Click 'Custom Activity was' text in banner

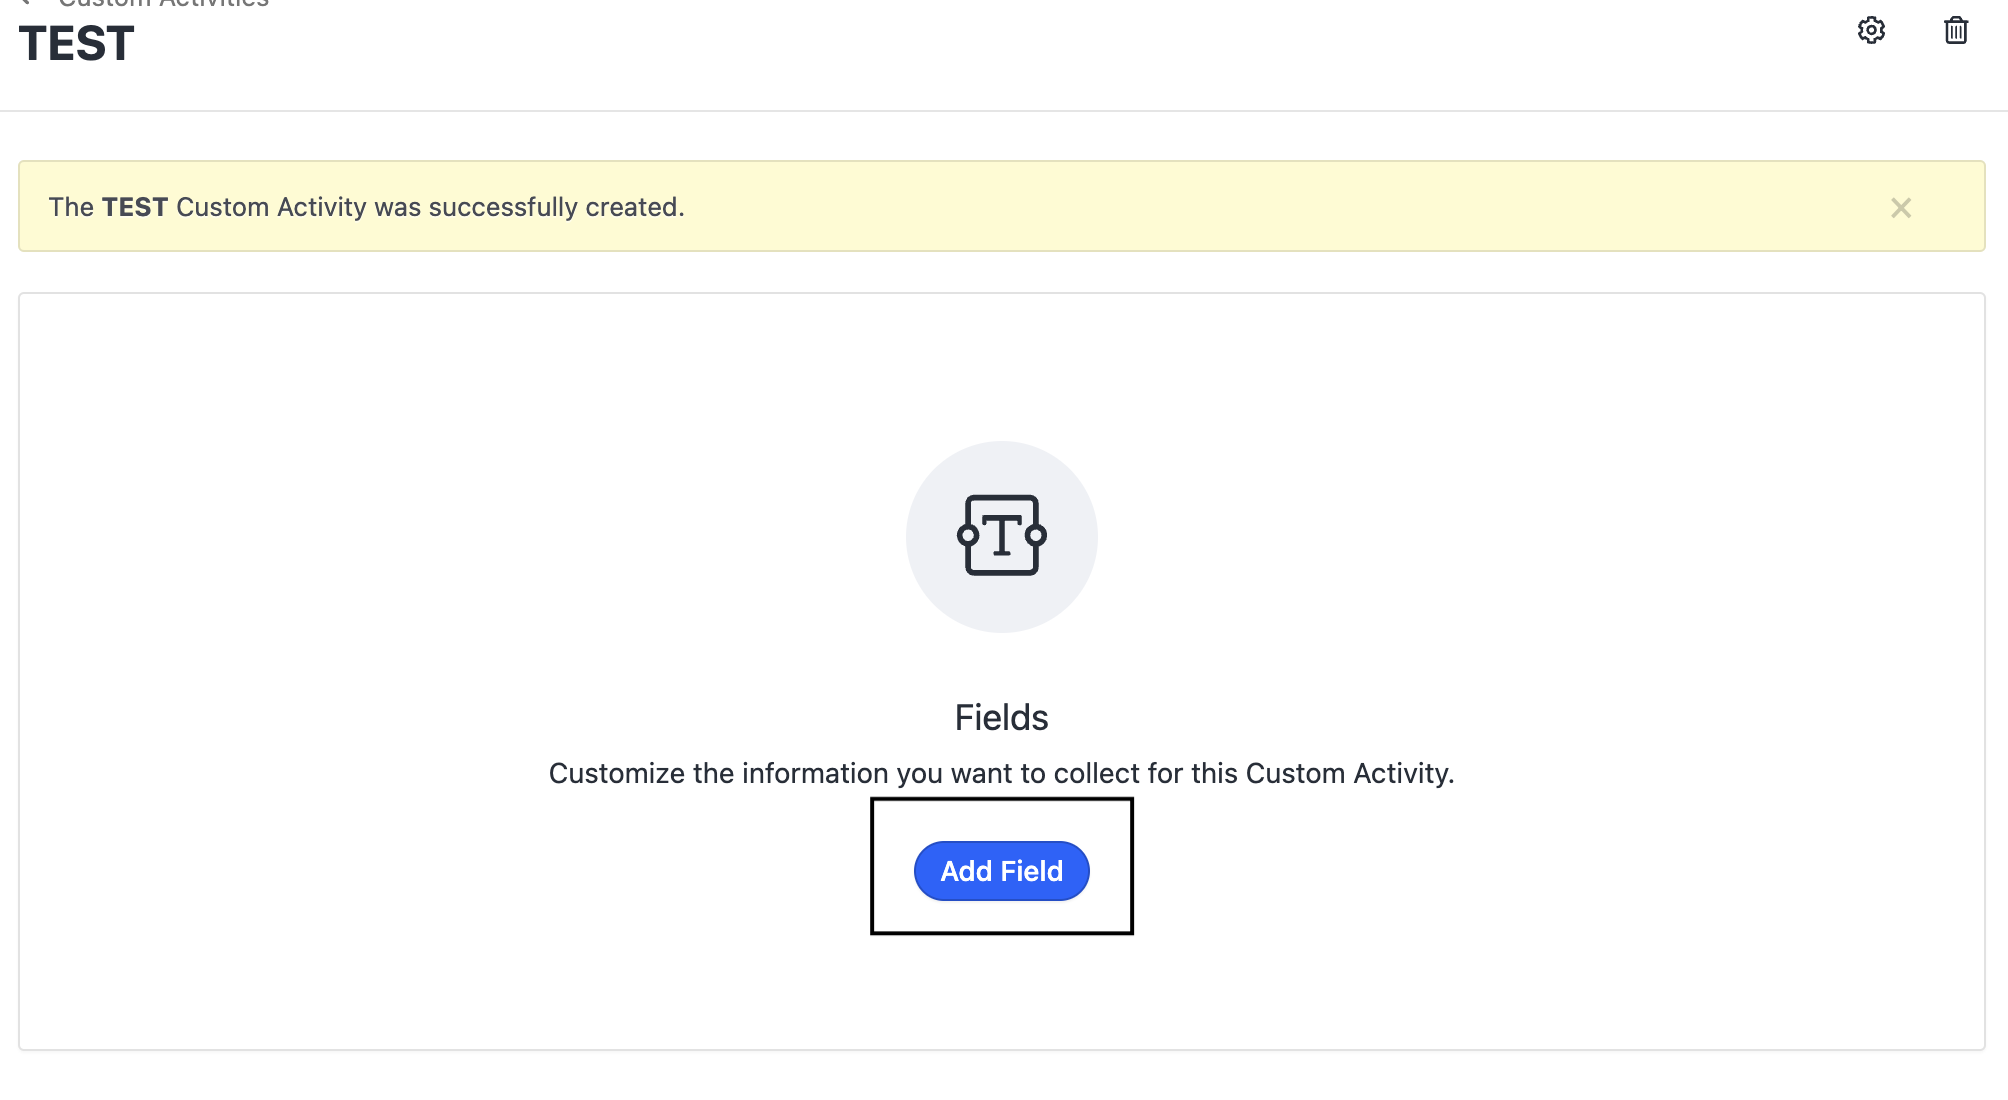[x=298, y=207]
